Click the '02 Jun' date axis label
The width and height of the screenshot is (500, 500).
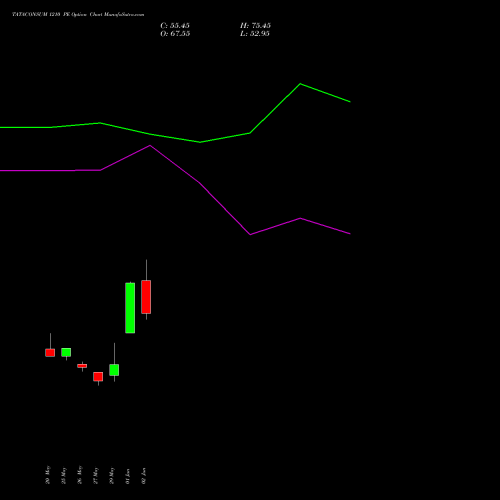[144, 476]
